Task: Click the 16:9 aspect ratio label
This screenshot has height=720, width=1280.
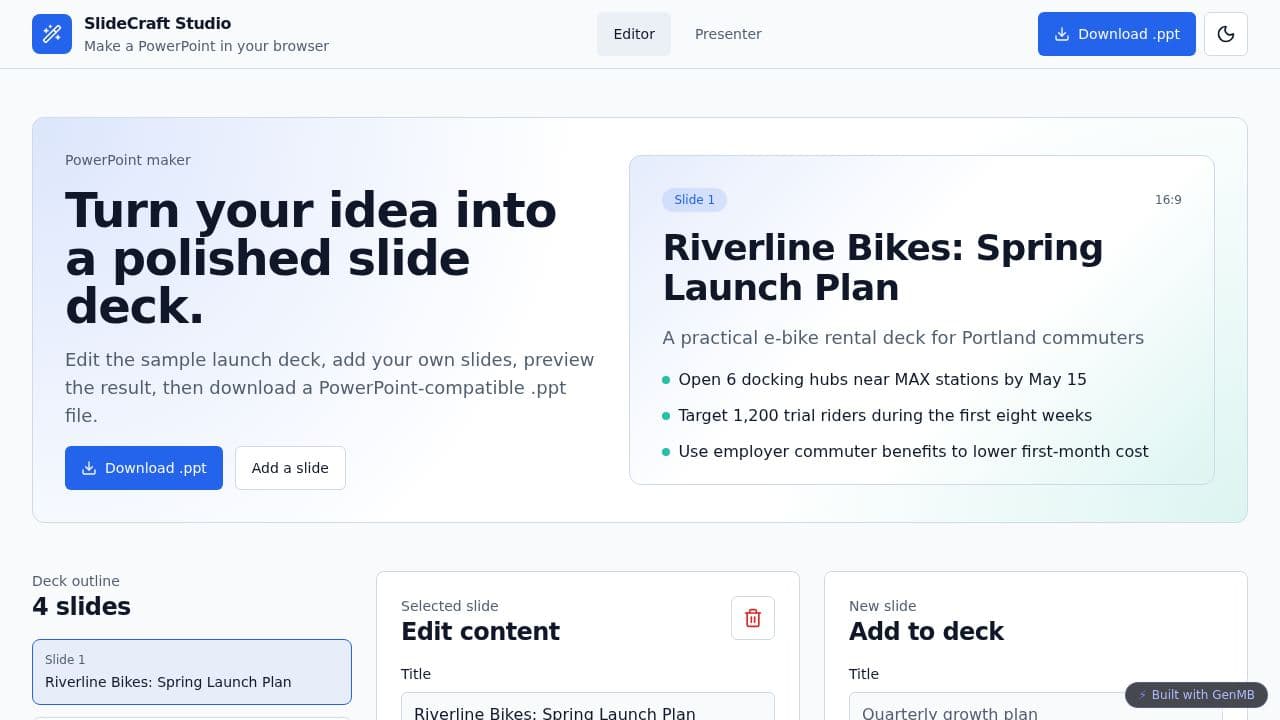Action: (x=1168, y=200)
